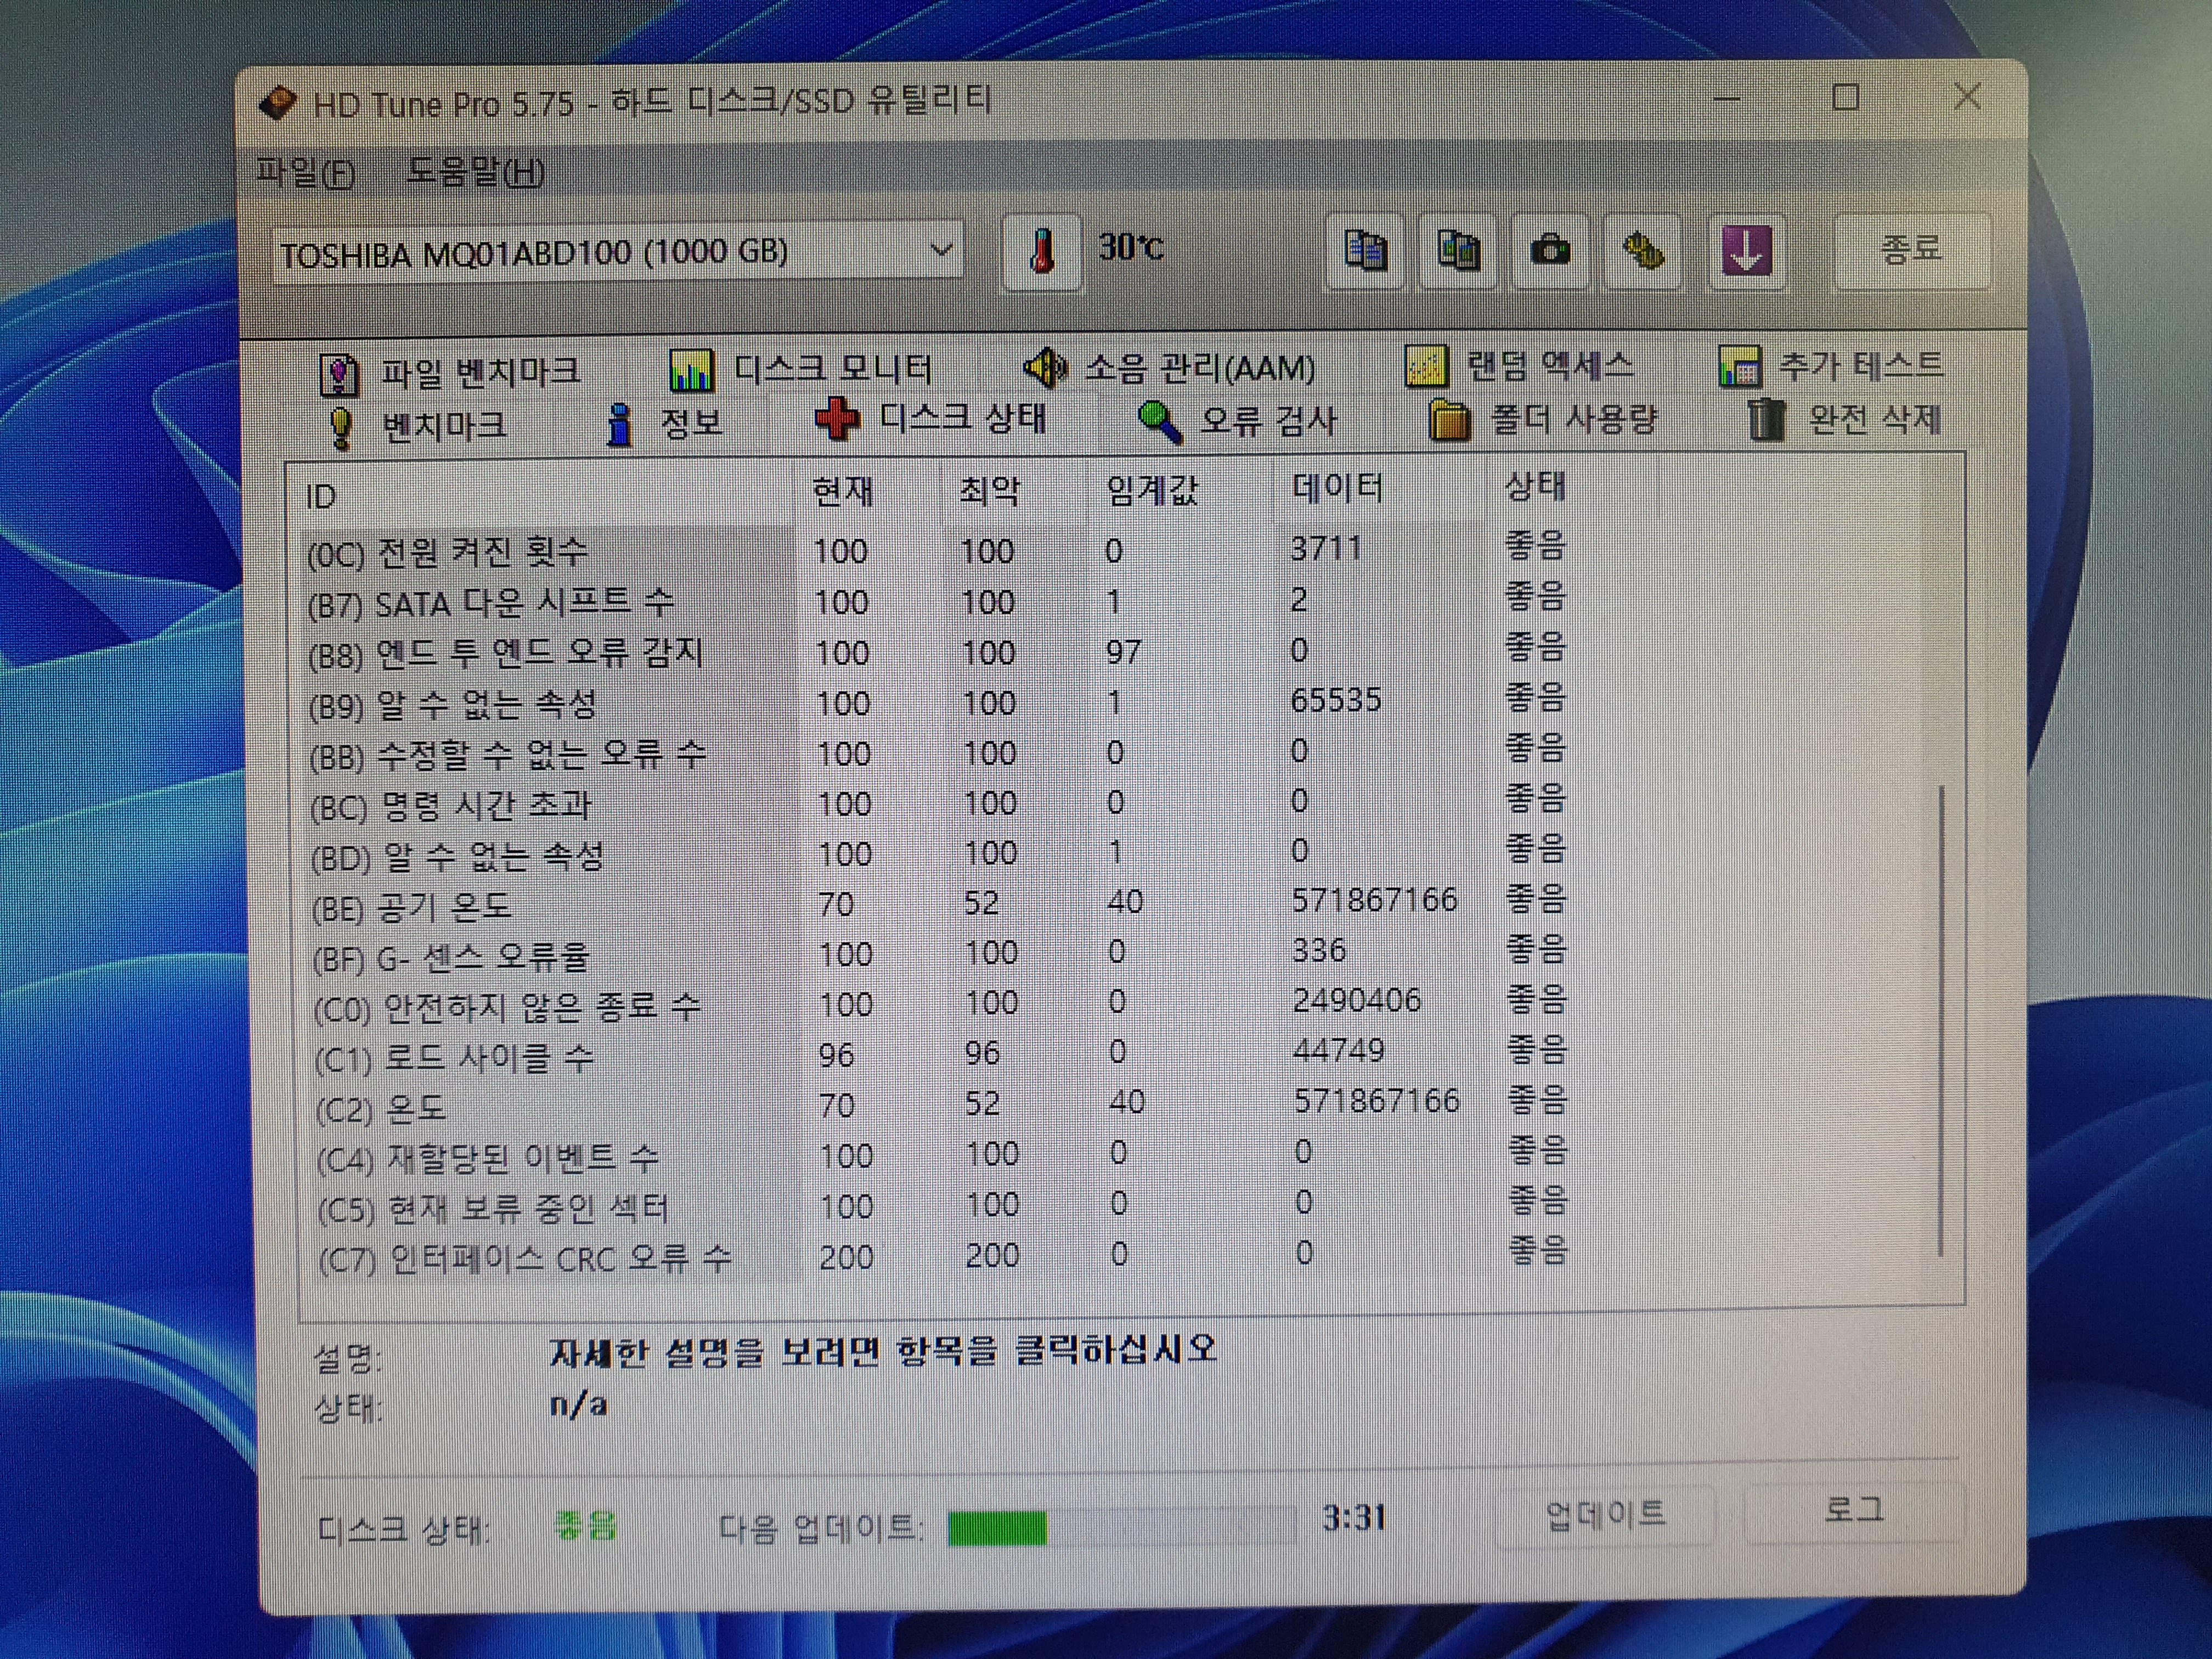This screenshot has width=2212, height=1659.
Task: Maximize the HD Tune Pro window
Action: 1846,98
